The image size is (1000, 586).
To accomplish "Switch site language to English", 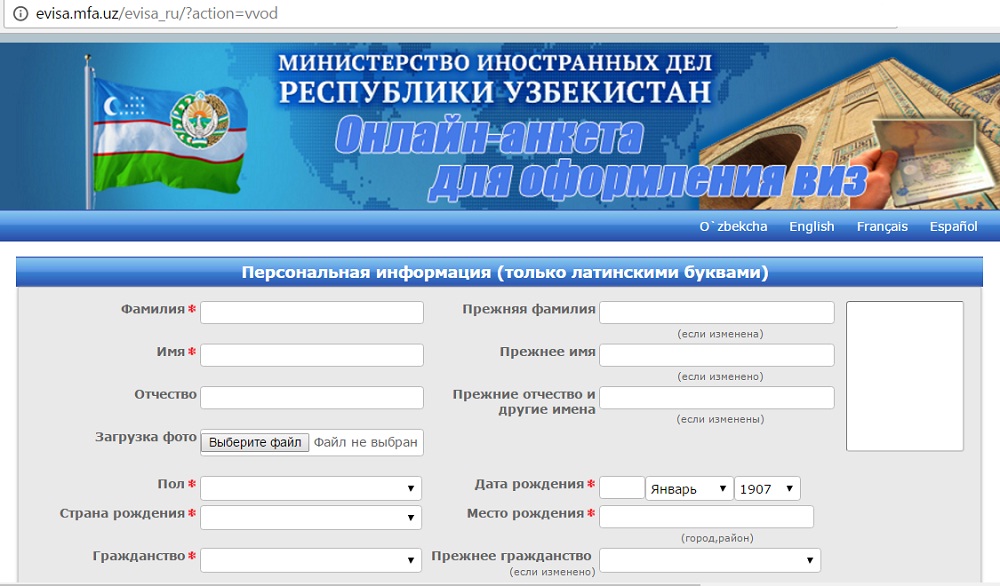I will point(811,226).
